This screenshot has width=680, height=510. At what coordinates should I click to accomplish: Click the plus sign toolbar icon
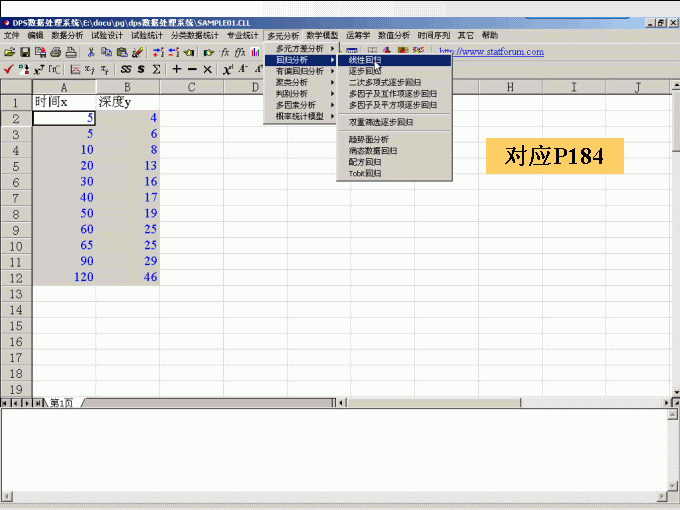tap(176, 69)
